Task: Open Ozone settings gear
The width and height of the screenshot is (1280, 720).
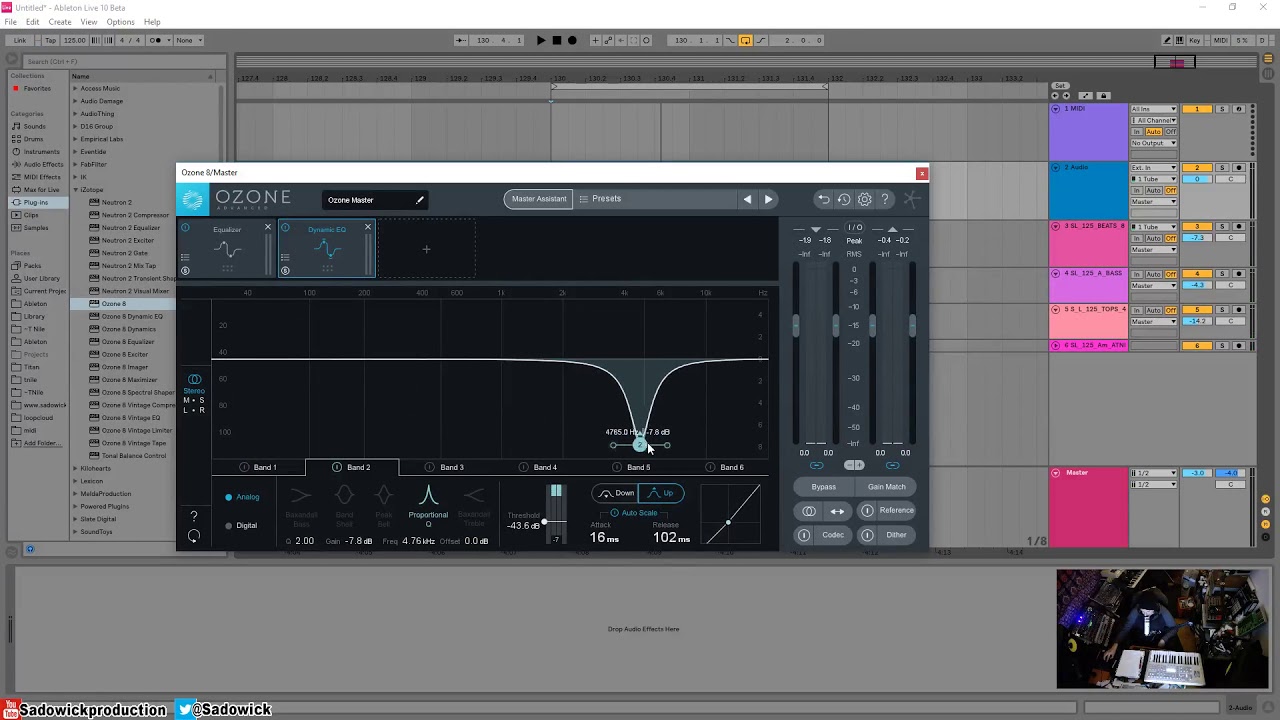Action: tap(865, 199)
